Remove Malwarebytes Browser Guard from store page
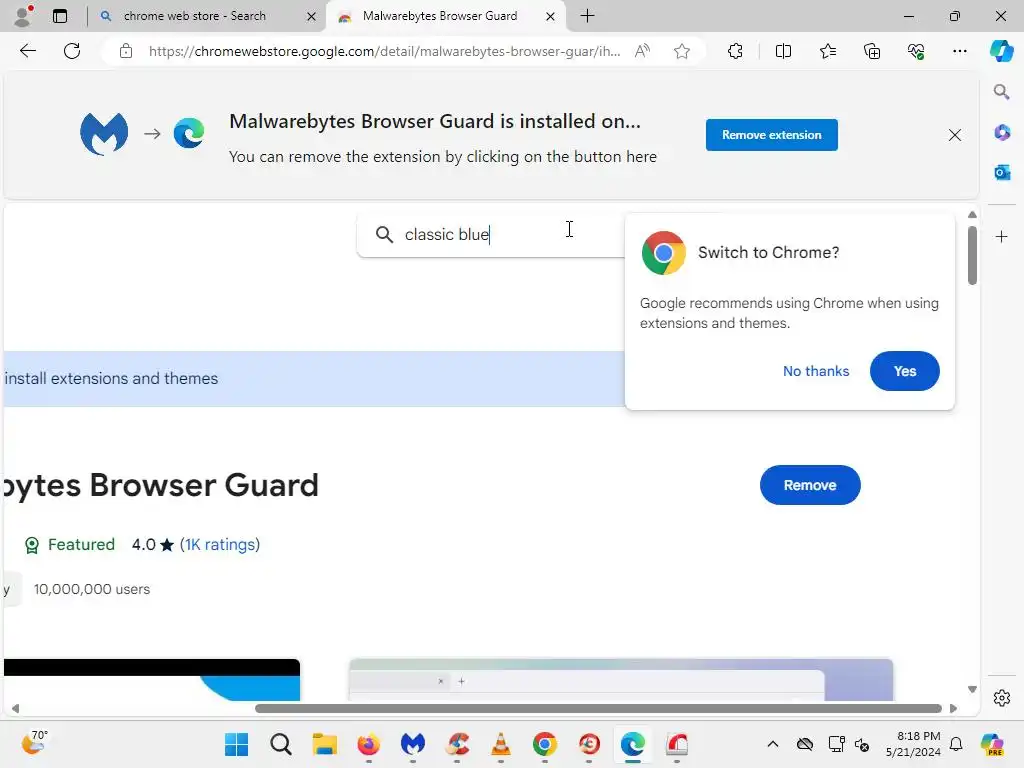Screen dimensions: 1024x768 [810, 485]
